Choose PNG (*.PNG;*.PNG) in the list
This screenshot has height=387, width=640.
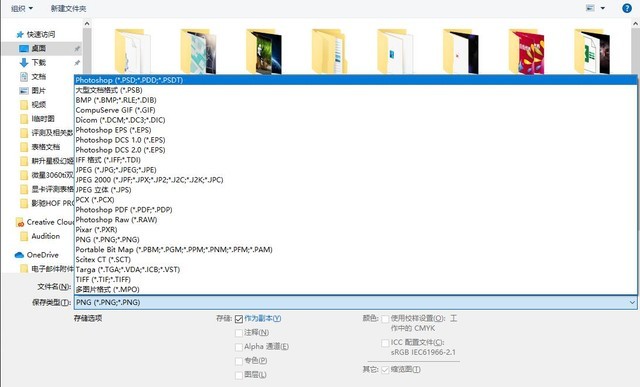pyautogui.click(x=356, y=240)
